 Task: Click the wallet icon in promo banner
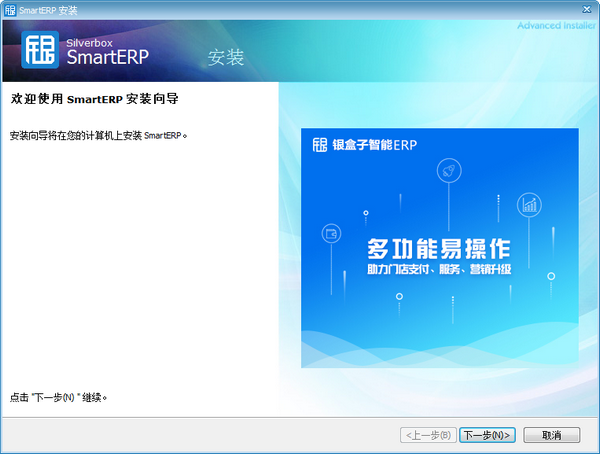[x=331, y=234]
